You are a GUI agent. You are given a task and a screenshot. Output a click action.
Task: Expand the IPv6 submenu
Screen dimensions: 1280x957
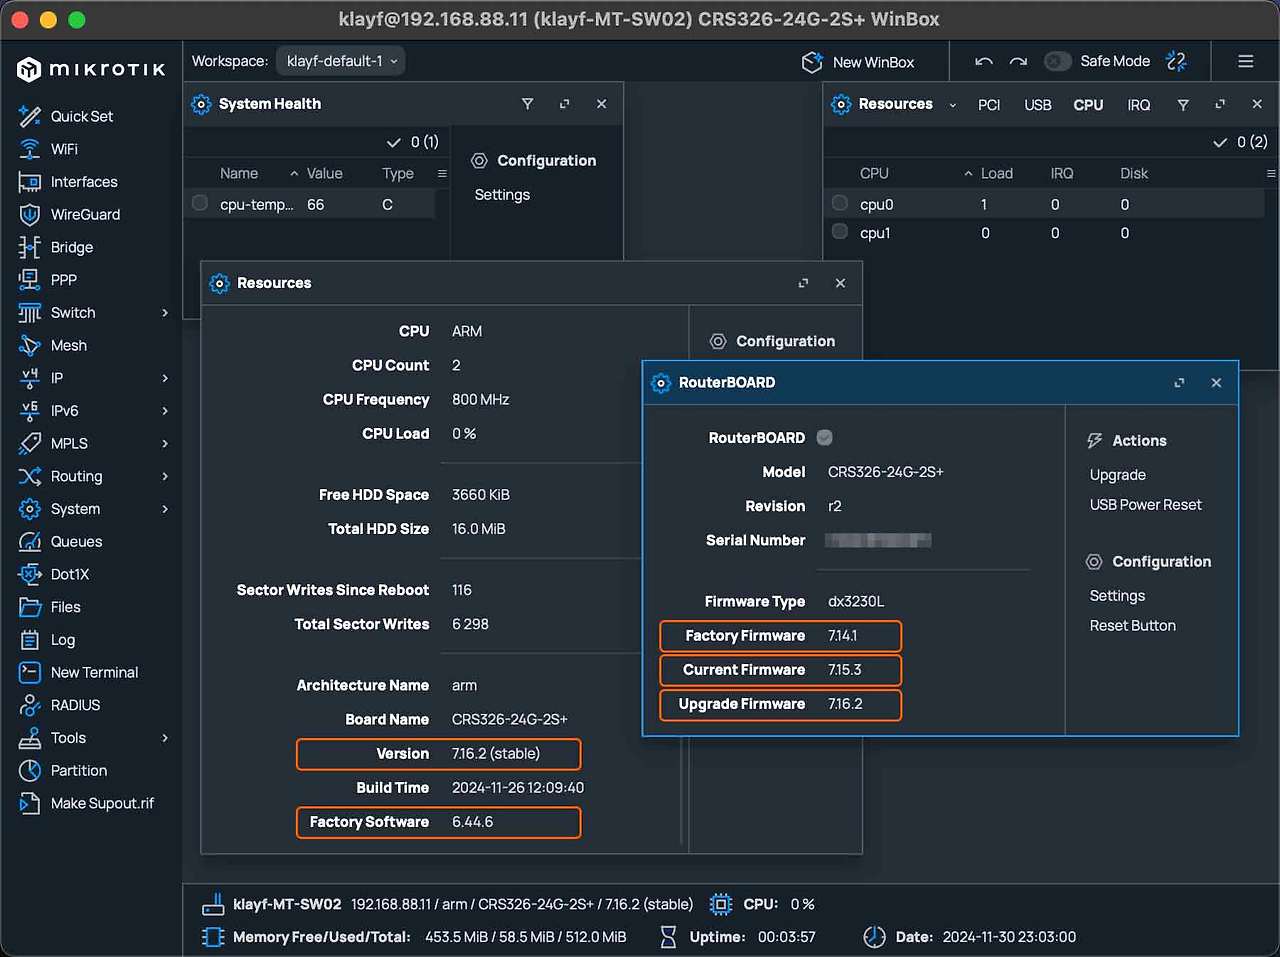[x=165, y=411]
